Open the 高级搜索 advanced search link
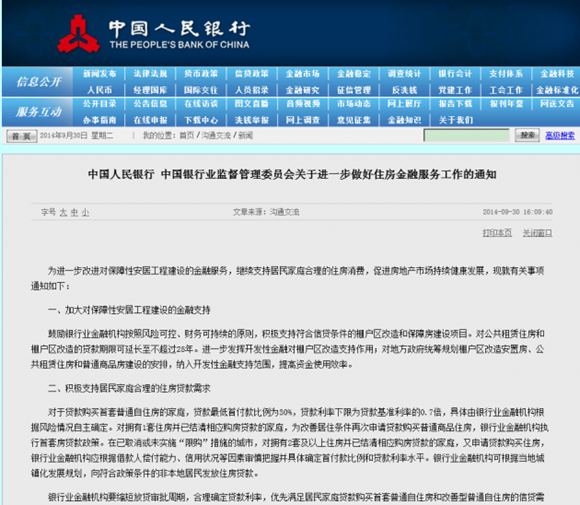Screen dimensions: 580x505 (560, 136)
